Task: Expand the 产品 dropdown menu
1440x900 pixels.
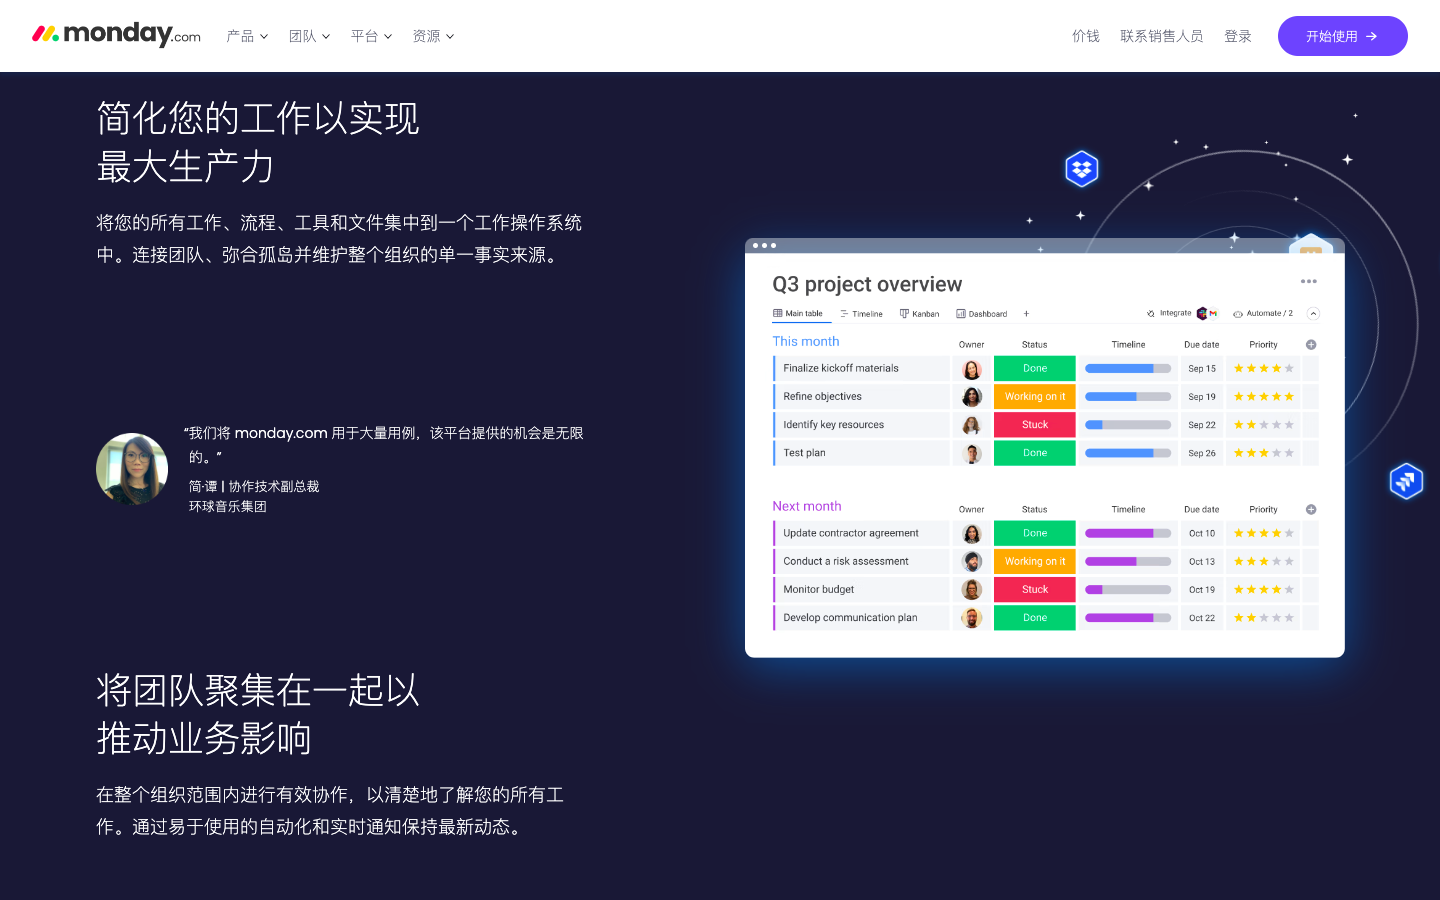Action: (247, 36)
